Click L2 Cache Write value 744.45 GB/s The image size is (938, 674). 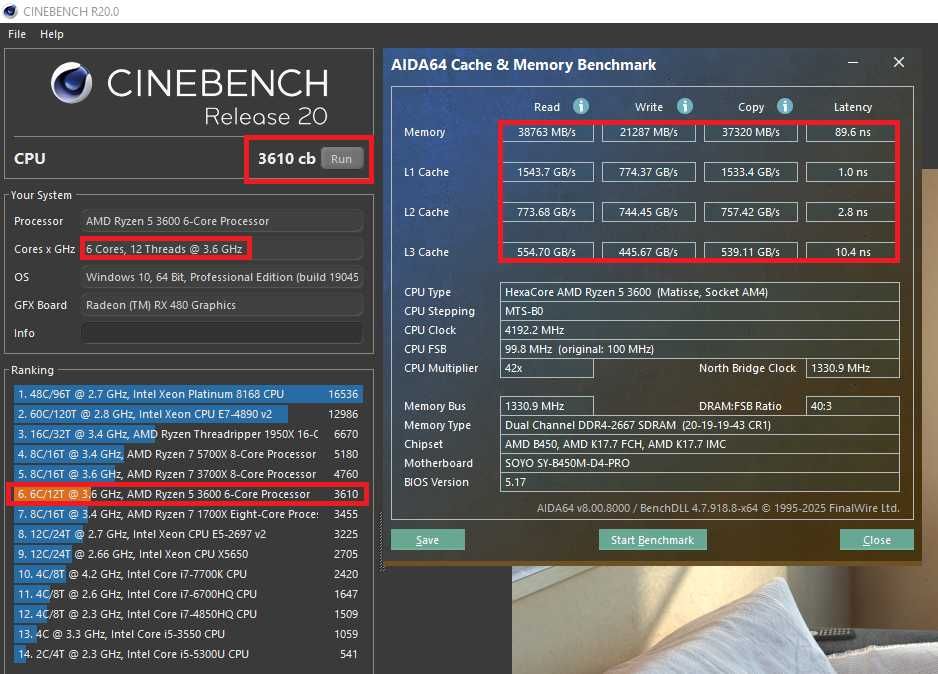[648, 212]
